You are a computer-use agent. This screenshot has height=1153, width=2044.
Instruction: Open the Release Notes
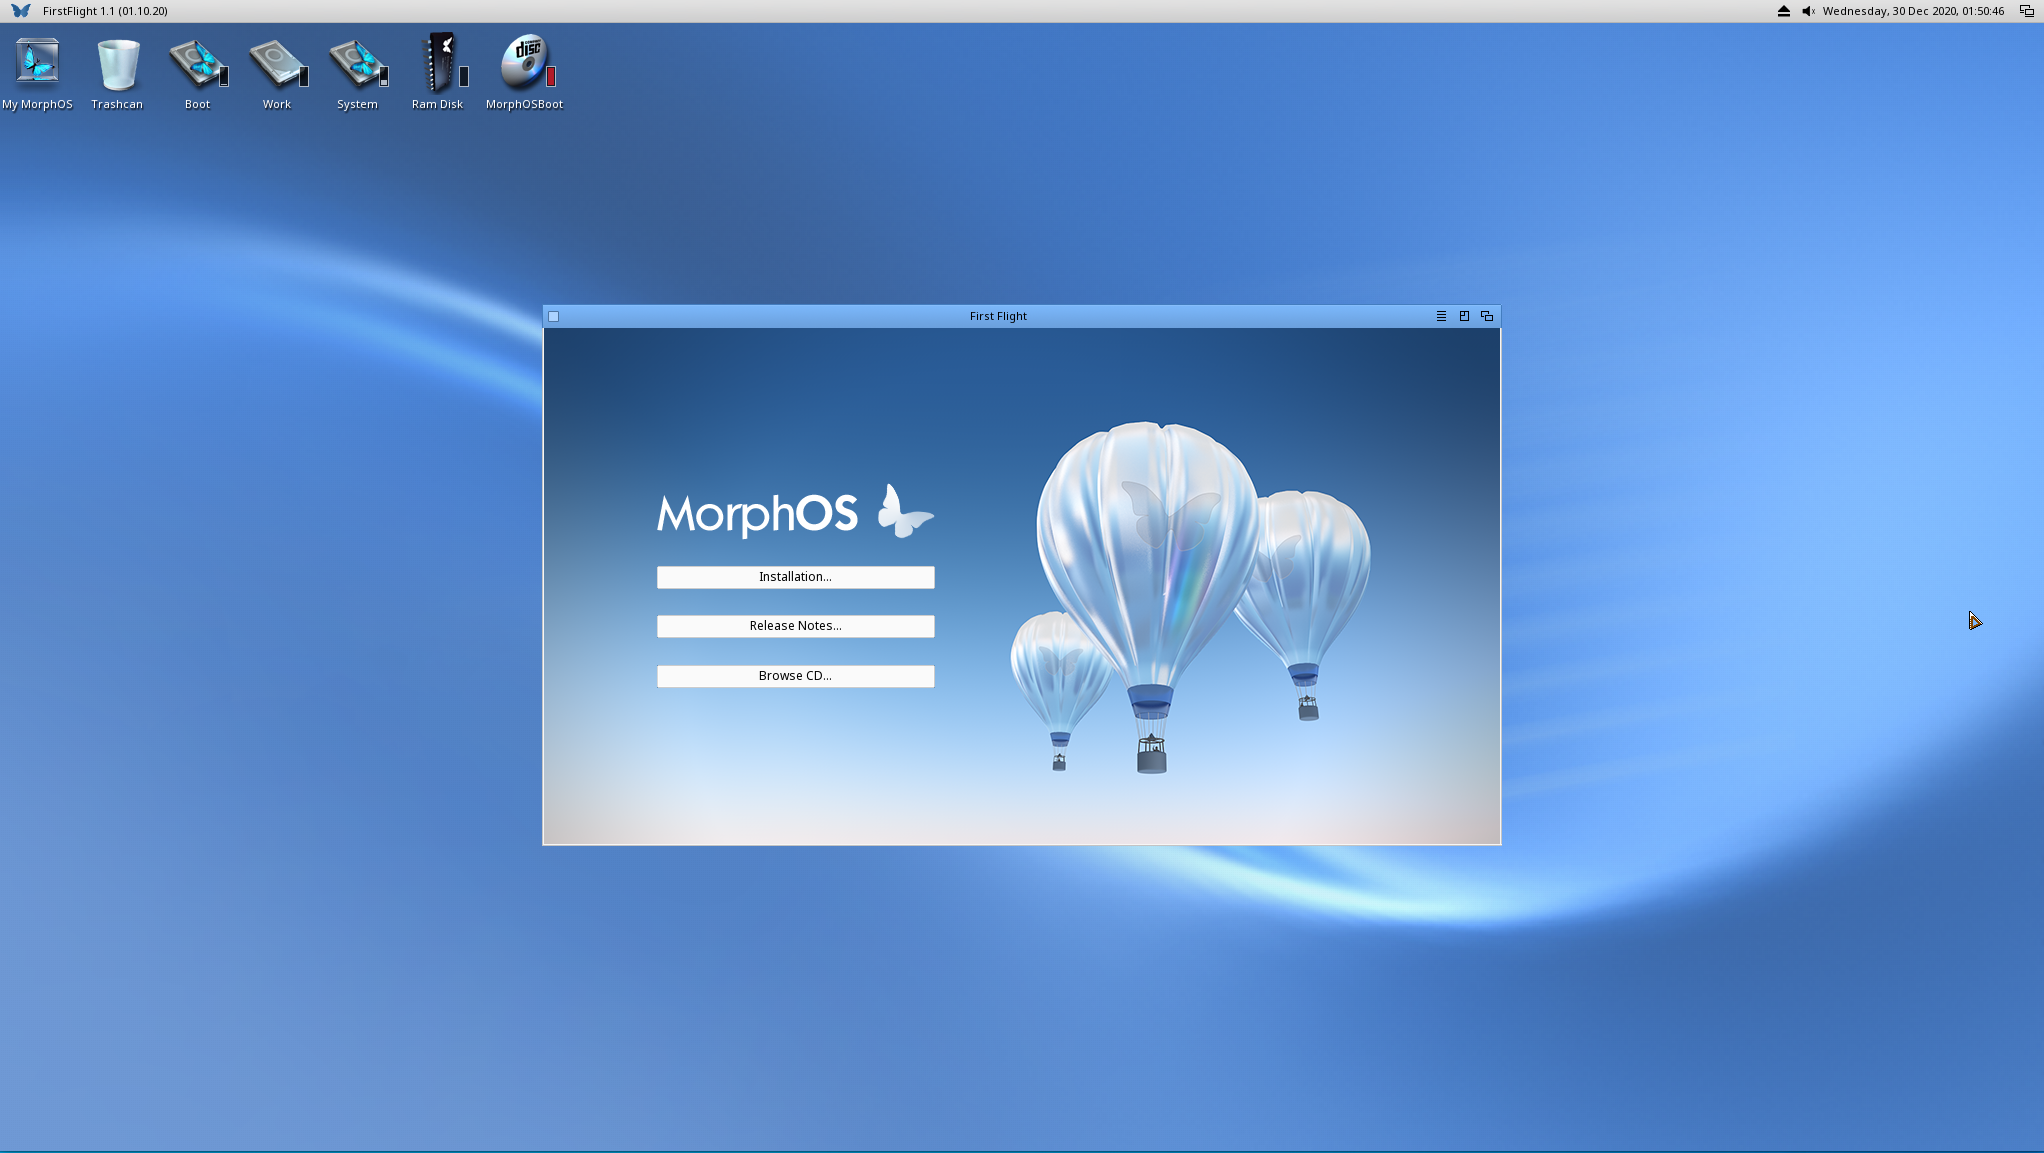click(795, 626)
